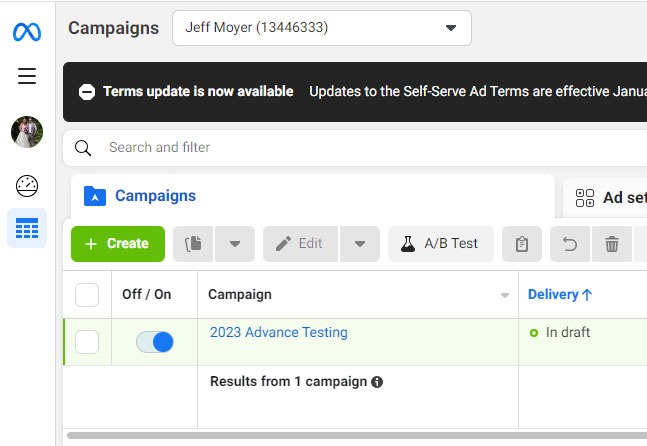
Task: Click the Meta logo icon
Action: pyautogui.click(x=27, y=32)
